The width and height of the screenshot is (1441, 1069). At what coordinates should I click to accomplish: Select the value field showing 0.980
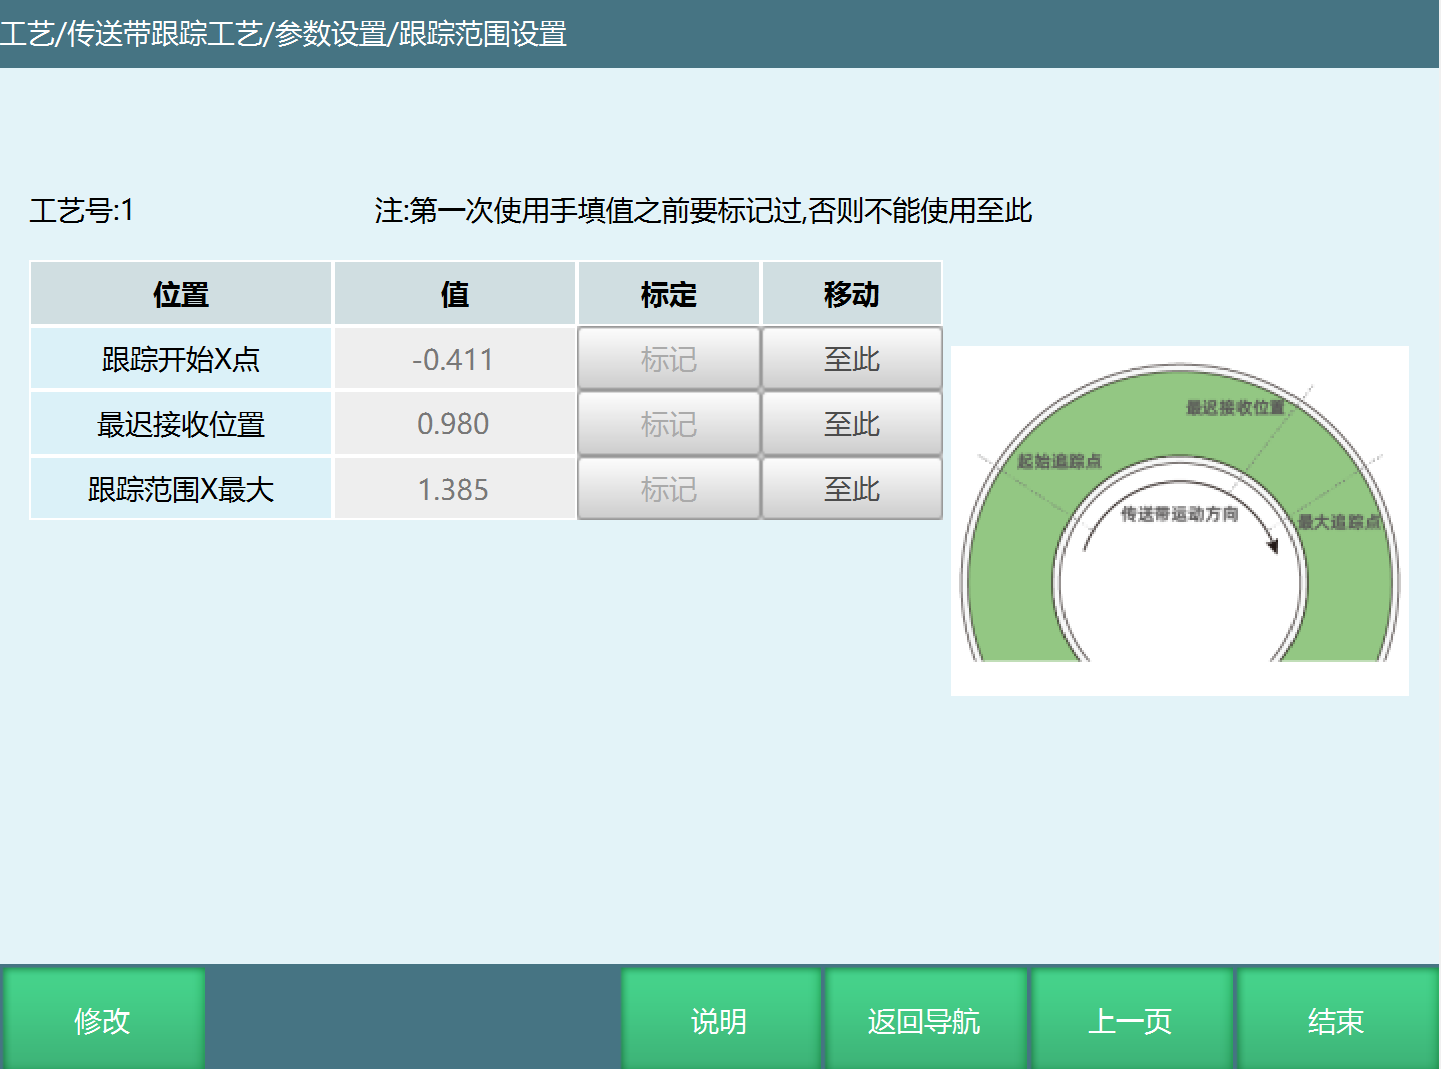tap(454, 423)
